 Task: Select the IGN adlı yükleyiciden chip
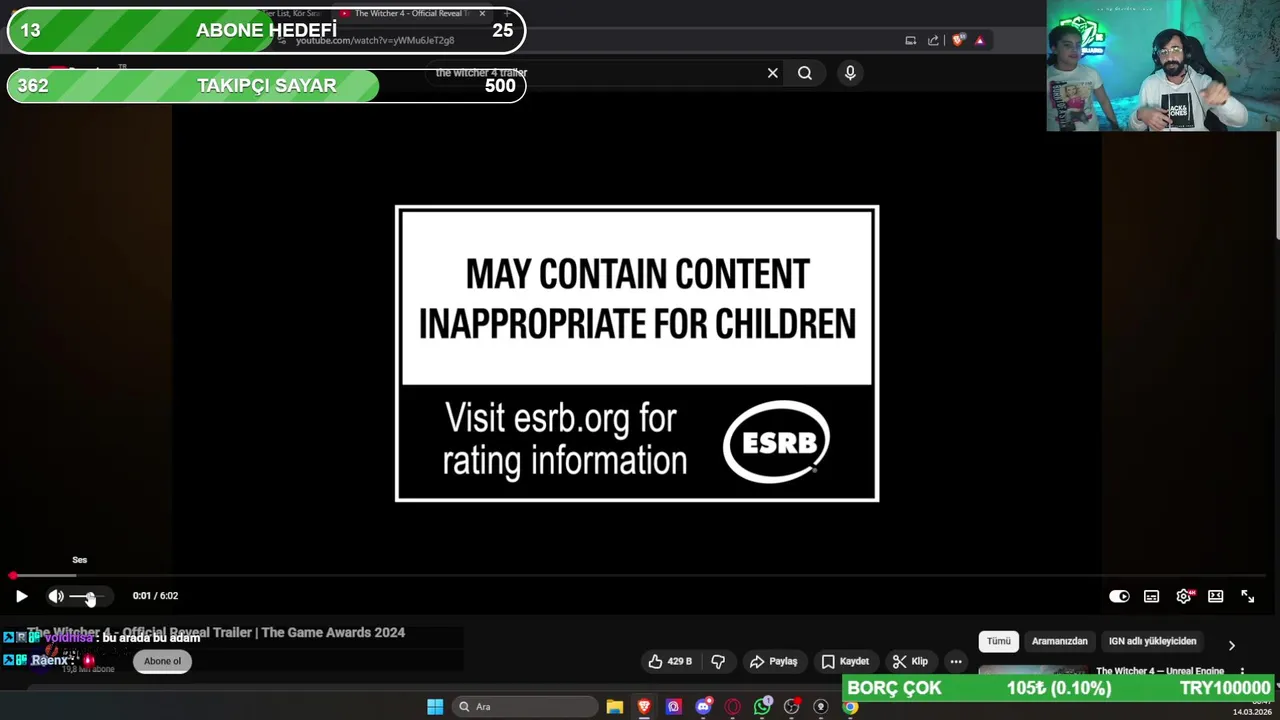(1152, 641)
